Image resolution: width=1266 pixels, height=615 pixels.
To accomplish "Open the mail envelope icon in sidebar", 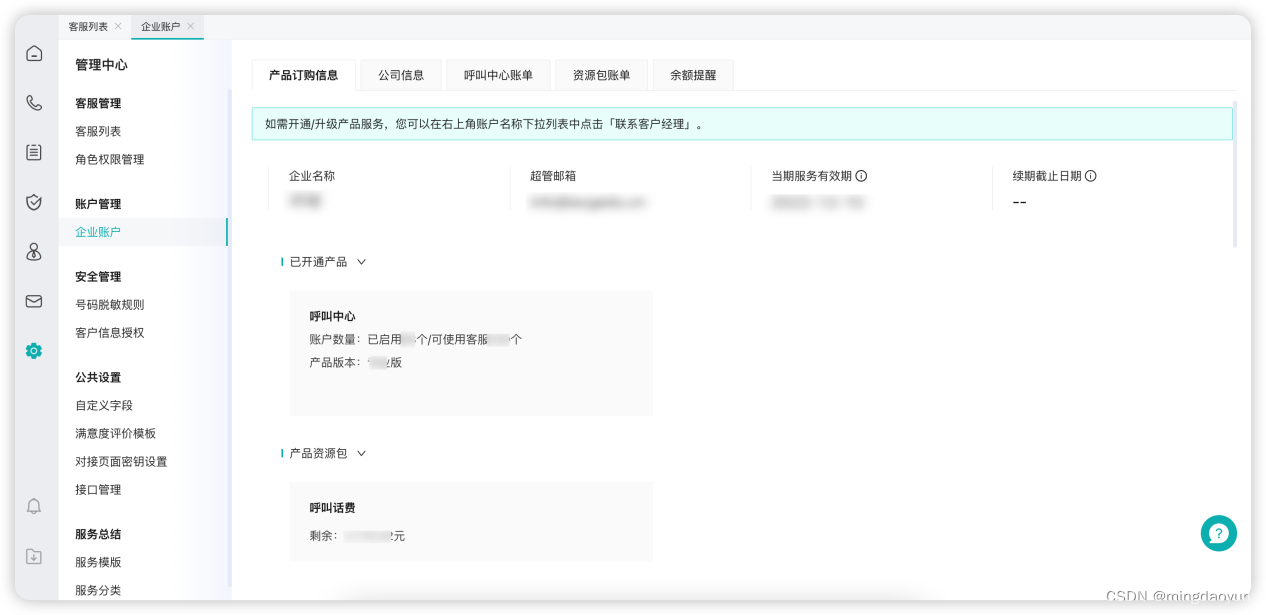I will coord(34,301).
